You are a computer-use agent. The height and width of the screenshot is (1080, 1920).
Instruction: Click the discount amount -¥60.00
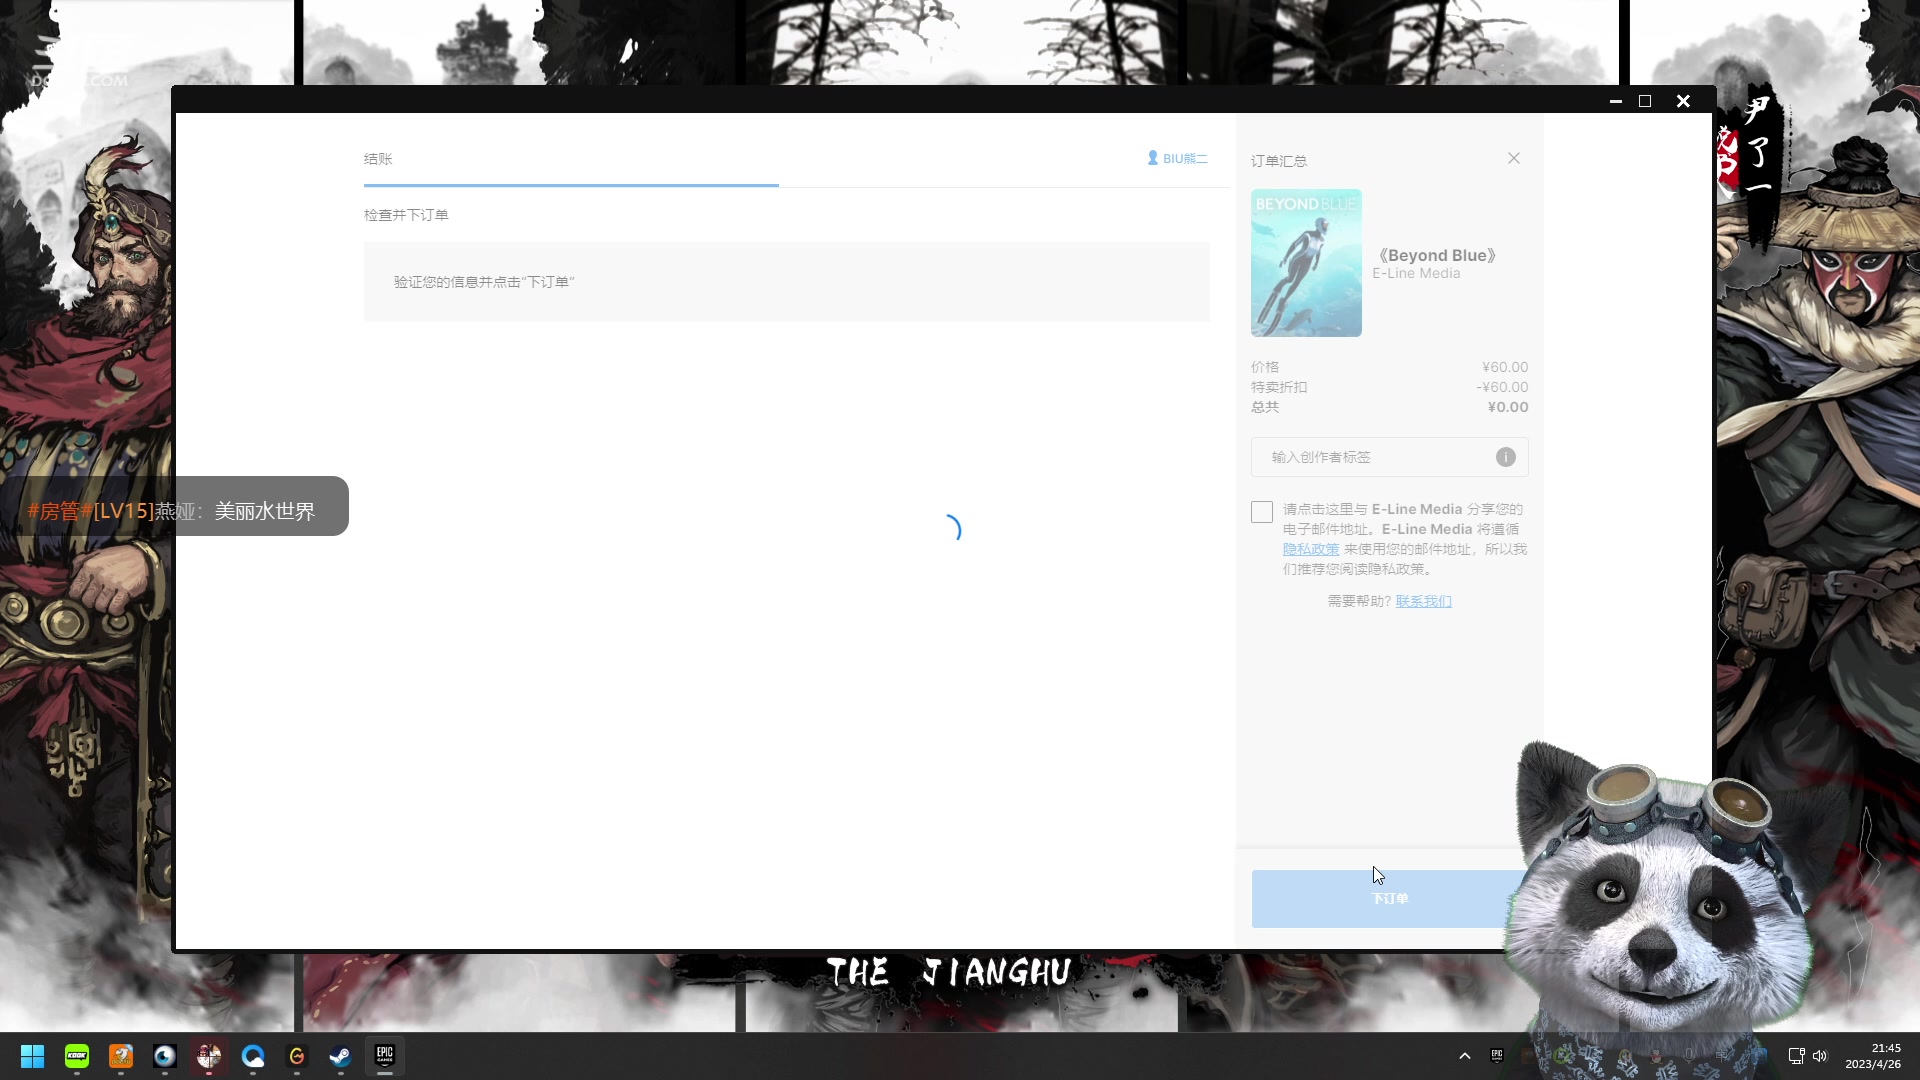pyautogui.click(x=1503, y=387)
